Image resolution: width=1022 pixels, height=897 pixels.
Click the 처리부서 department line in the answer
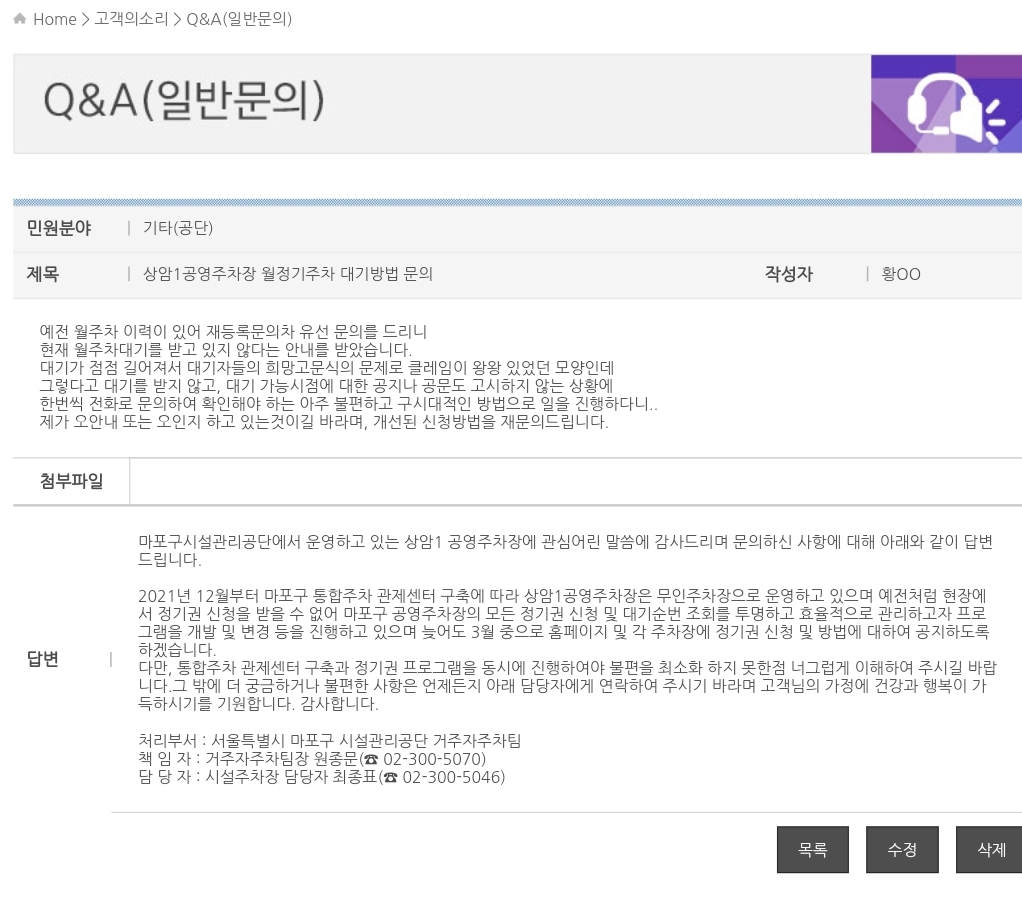[x=330, y=741]
